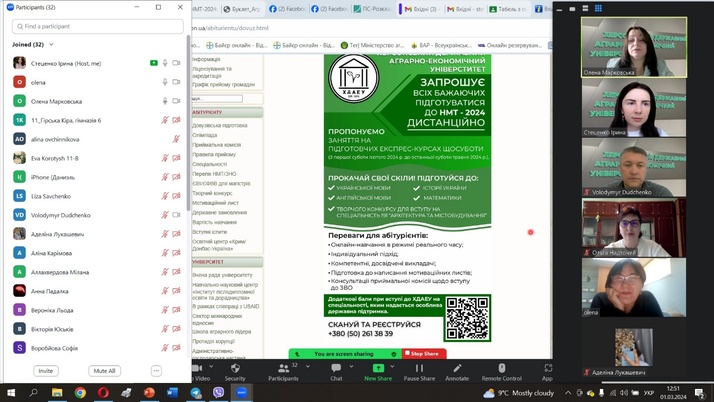Open Viber from the taskbar
714x402 pixels.
click(219, 392)
